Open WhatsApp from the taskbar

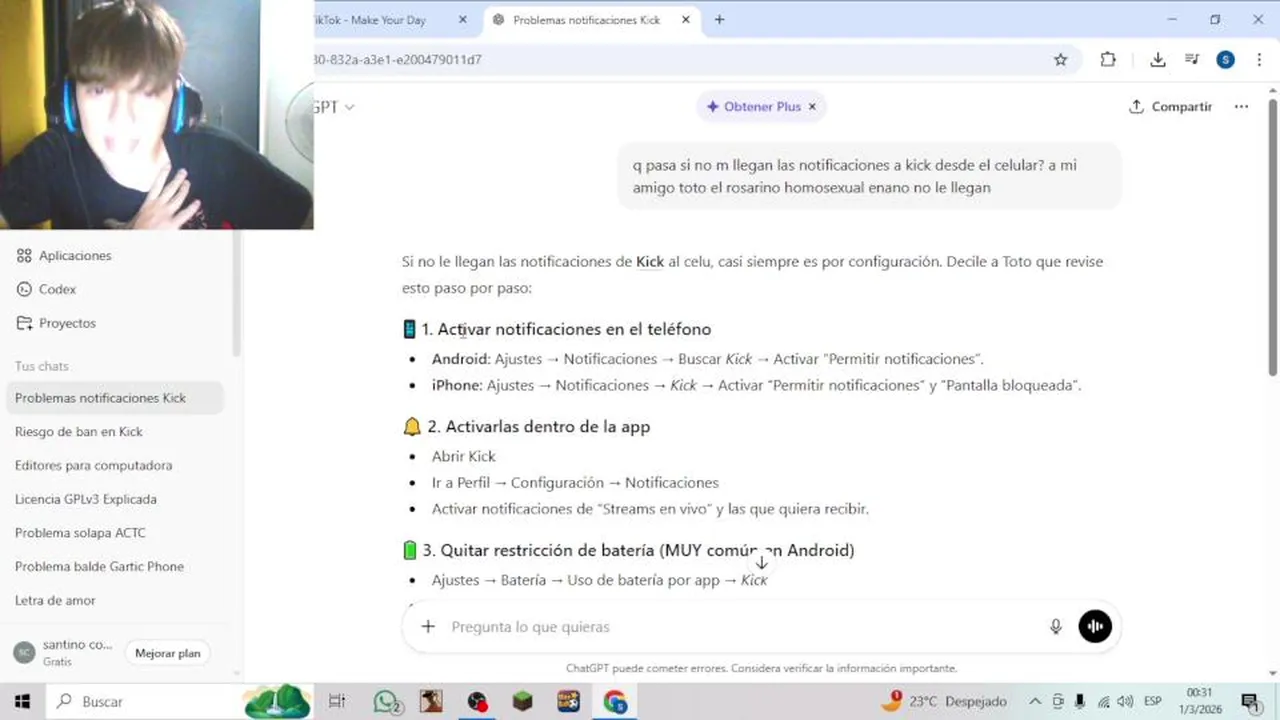pyautogui.click(x=387, y=702)
